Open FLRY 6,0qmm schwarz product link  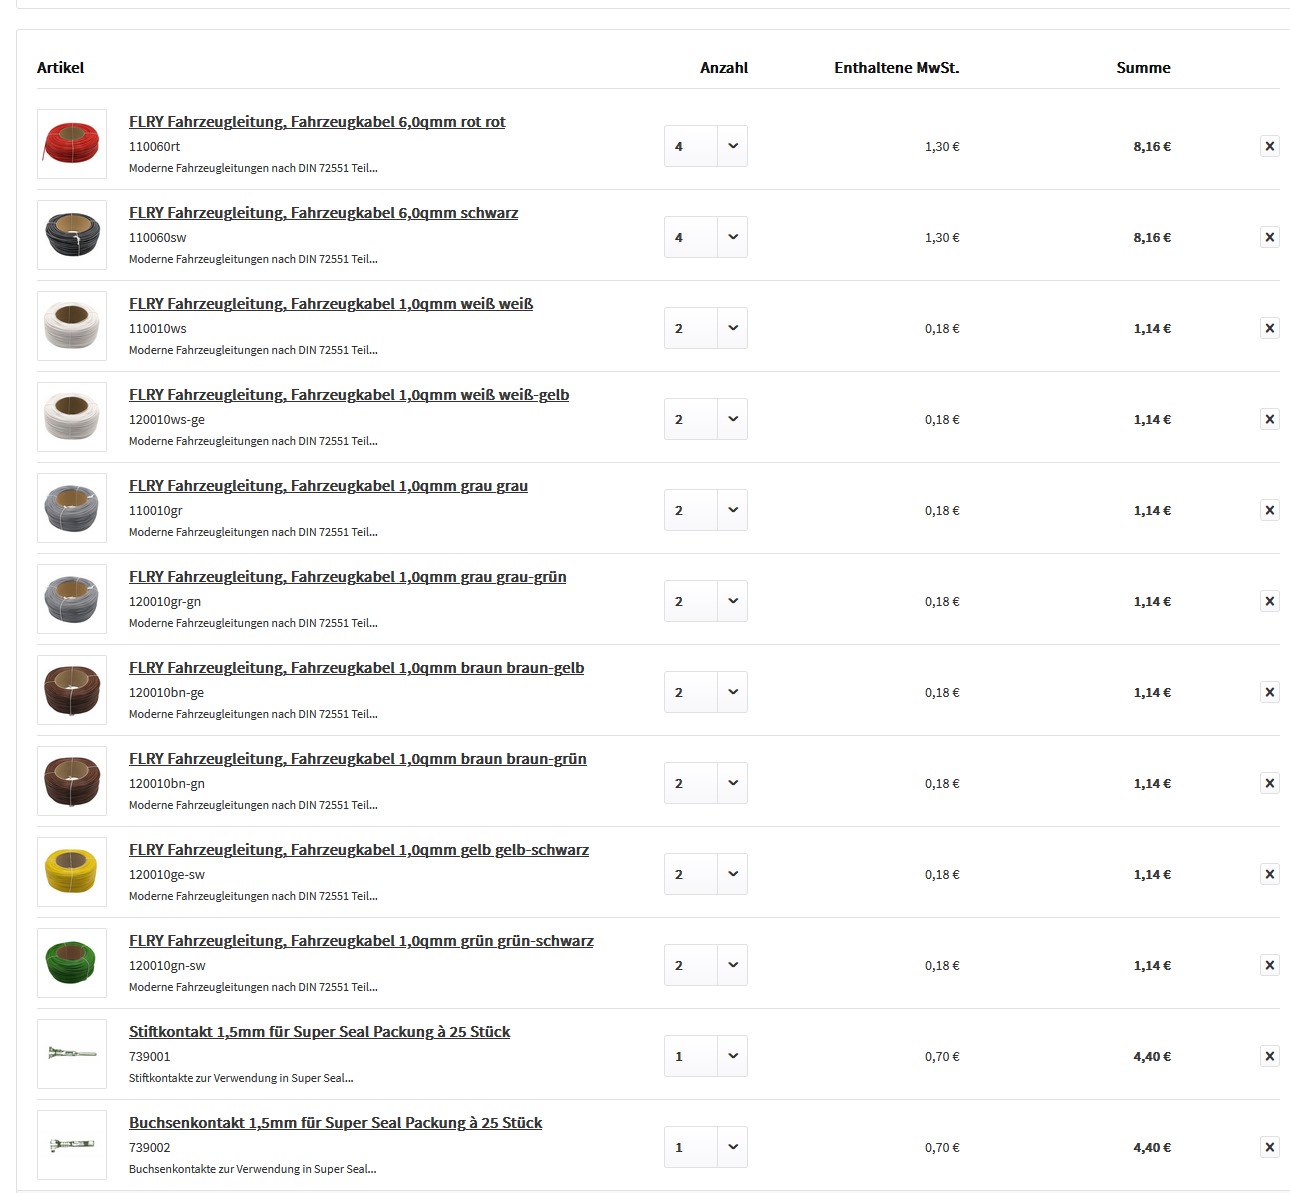pyautogui.click(x=323, y=213)
